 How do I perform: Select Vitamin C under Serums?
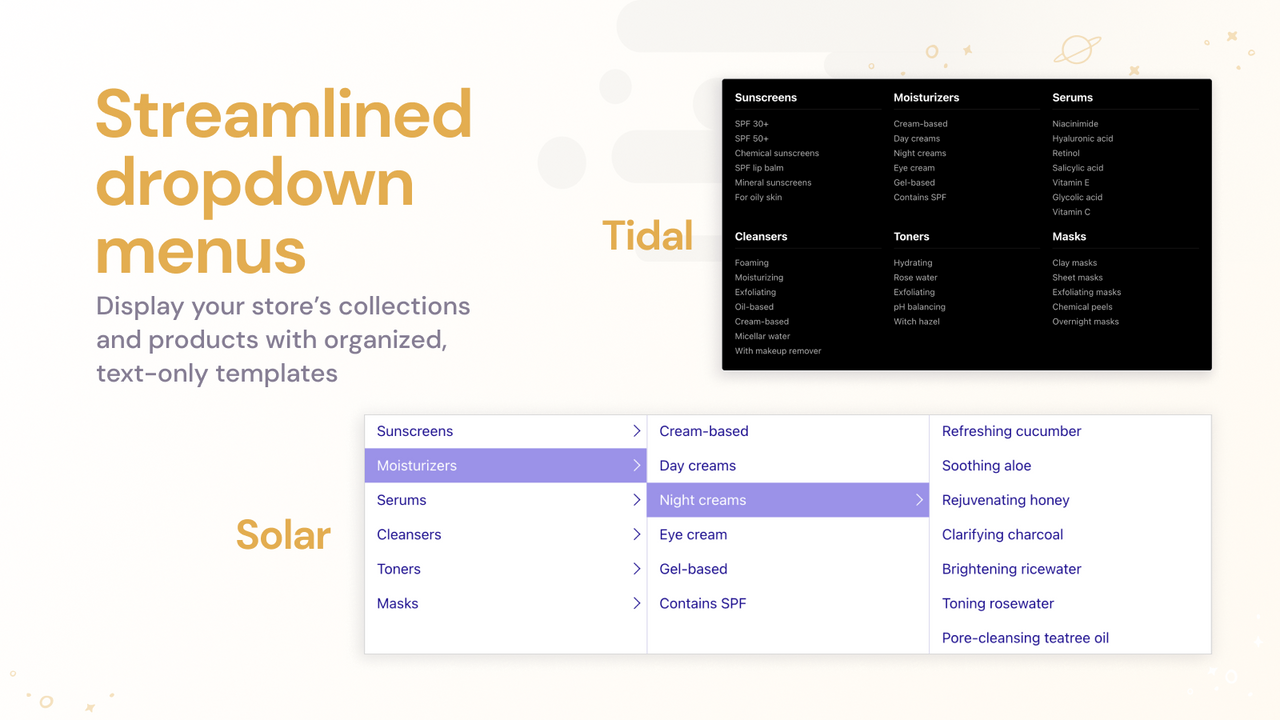(x=1071, y=212)
